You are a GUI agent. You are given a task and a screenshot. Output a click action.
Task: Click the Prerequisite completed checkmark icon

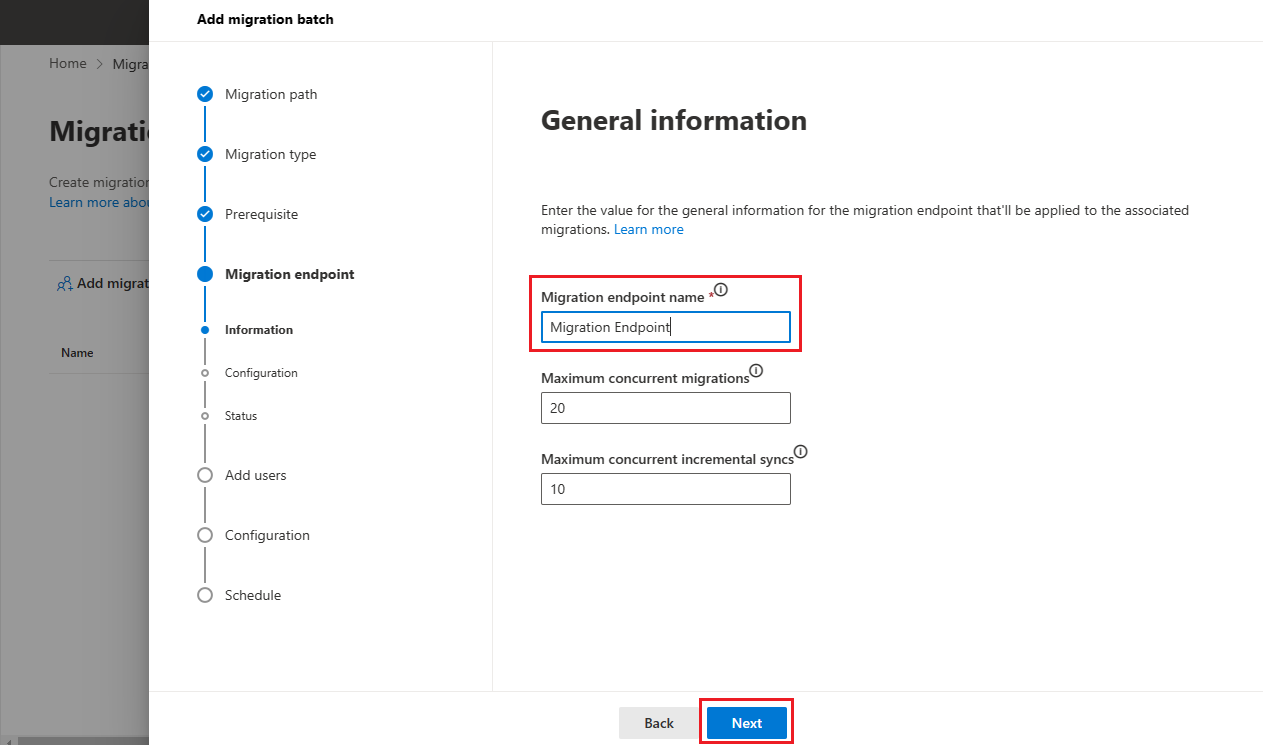205,214
